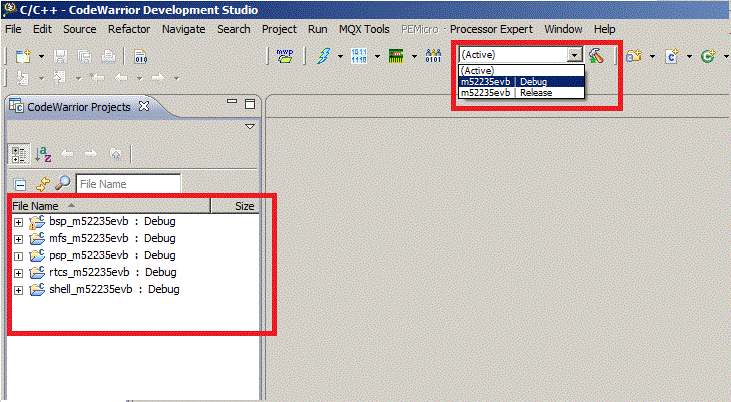Image resolution: width=731 pixels, height=402 pixels.
Task: Click the blue lightning bolt icon
Action: [x=323, y=56]
